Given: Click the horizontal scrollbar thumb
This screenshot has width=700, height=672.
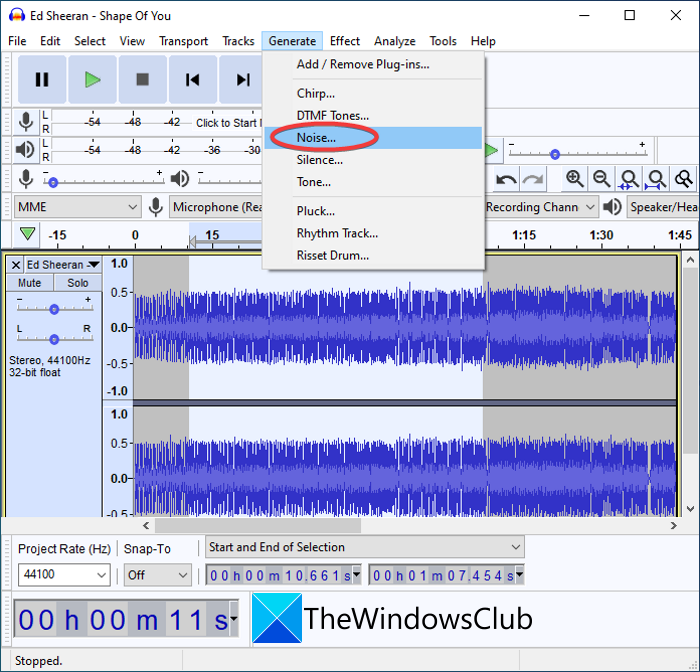Looking at the screenshot, I should (x=258, y=526).
